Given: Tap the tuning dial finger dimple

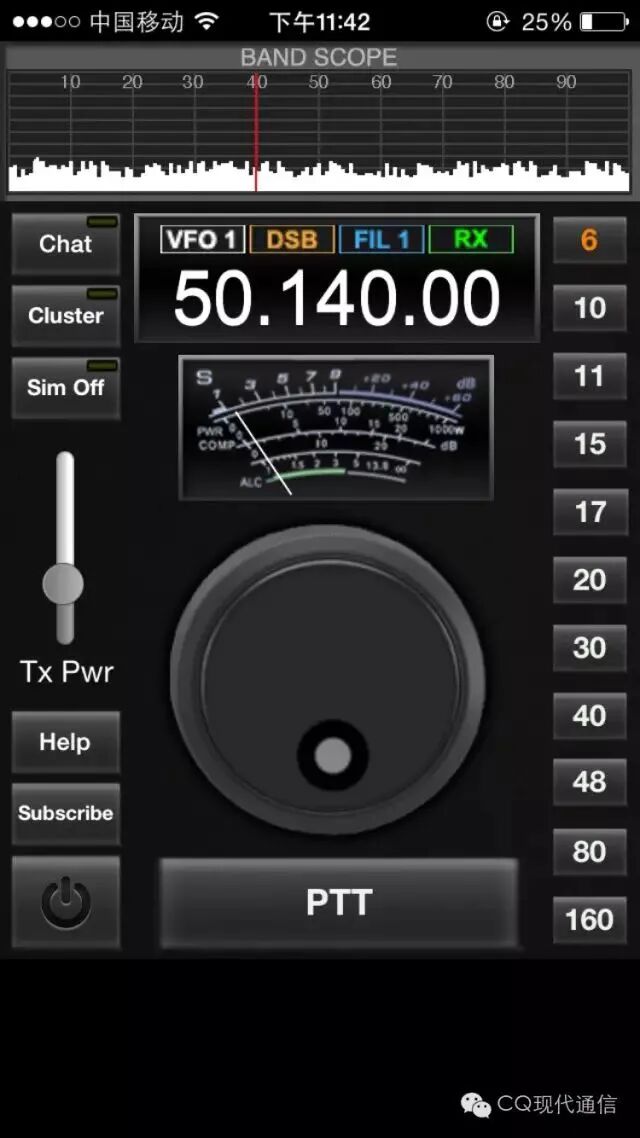Looking at the screenshot, I should click(x=333, y=755).
